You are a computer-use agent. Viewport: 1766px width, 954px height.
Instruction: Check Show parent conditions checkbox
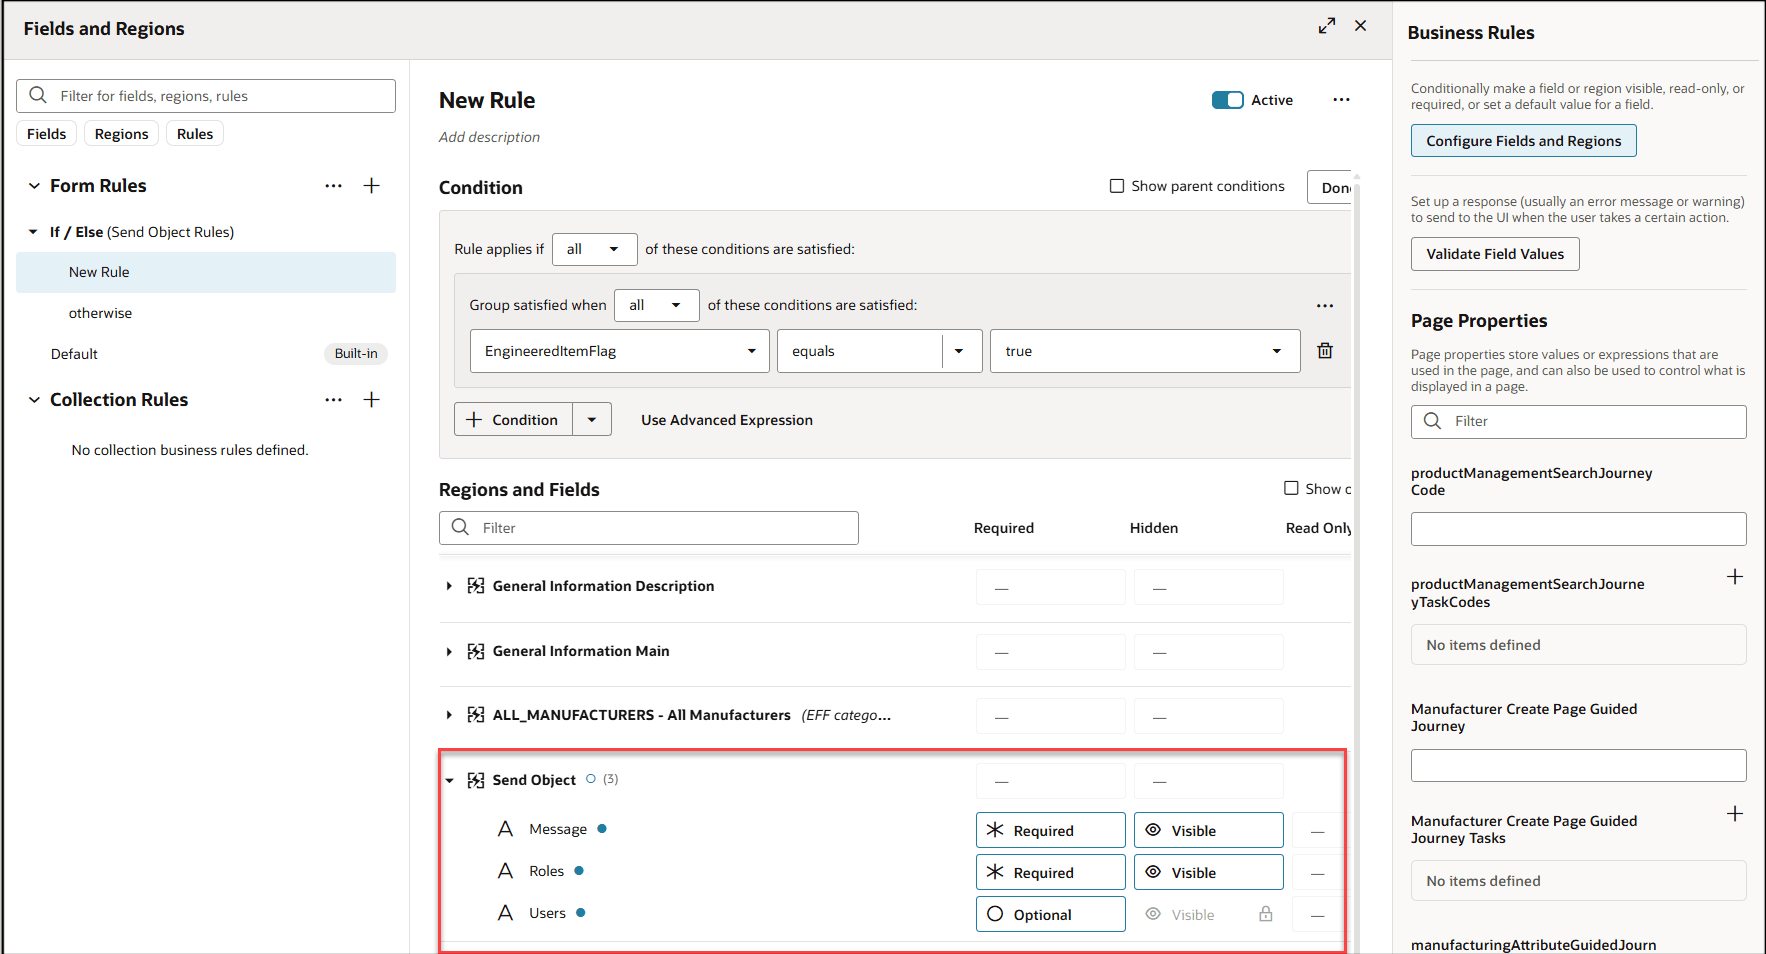[x=1117, y=186]
